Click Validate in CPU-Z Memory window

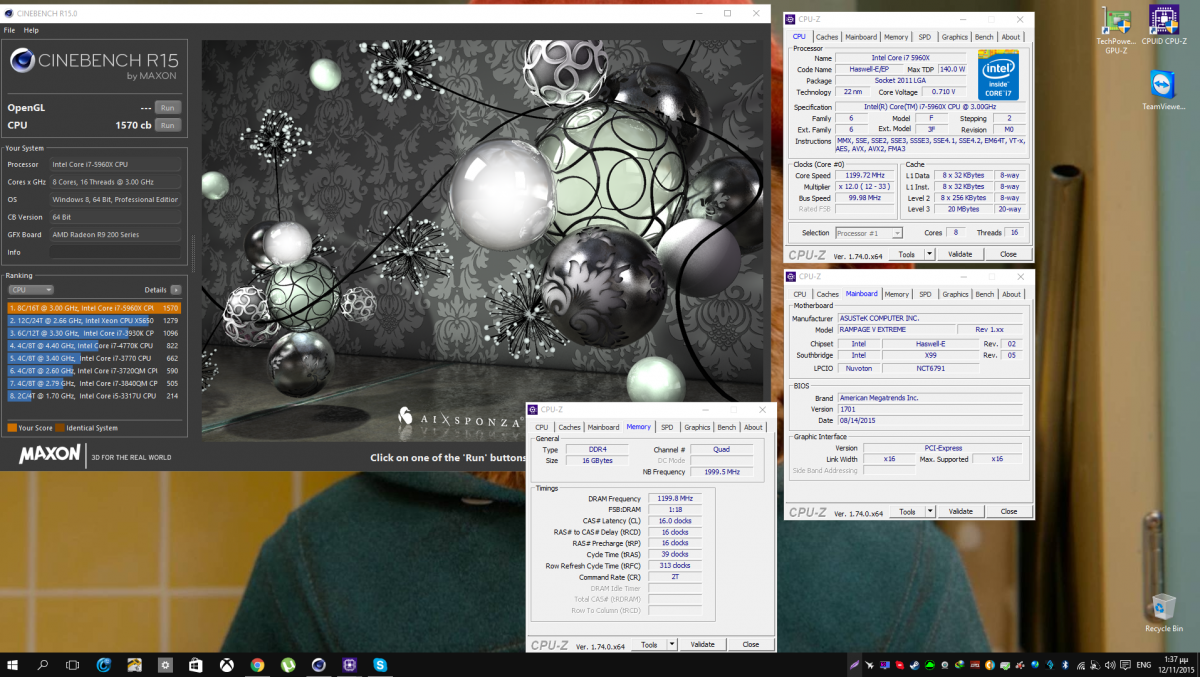coord(703,644)
